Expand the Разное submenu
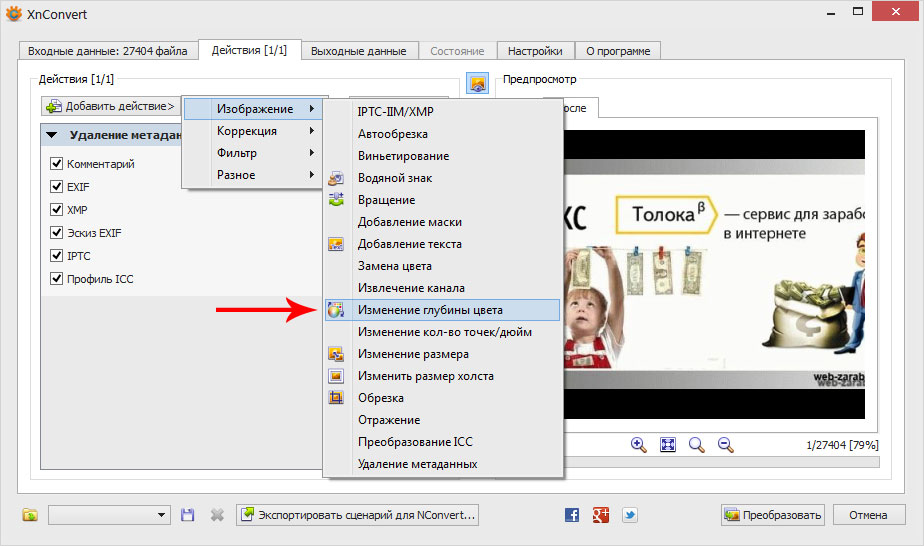 coord(255,175)
